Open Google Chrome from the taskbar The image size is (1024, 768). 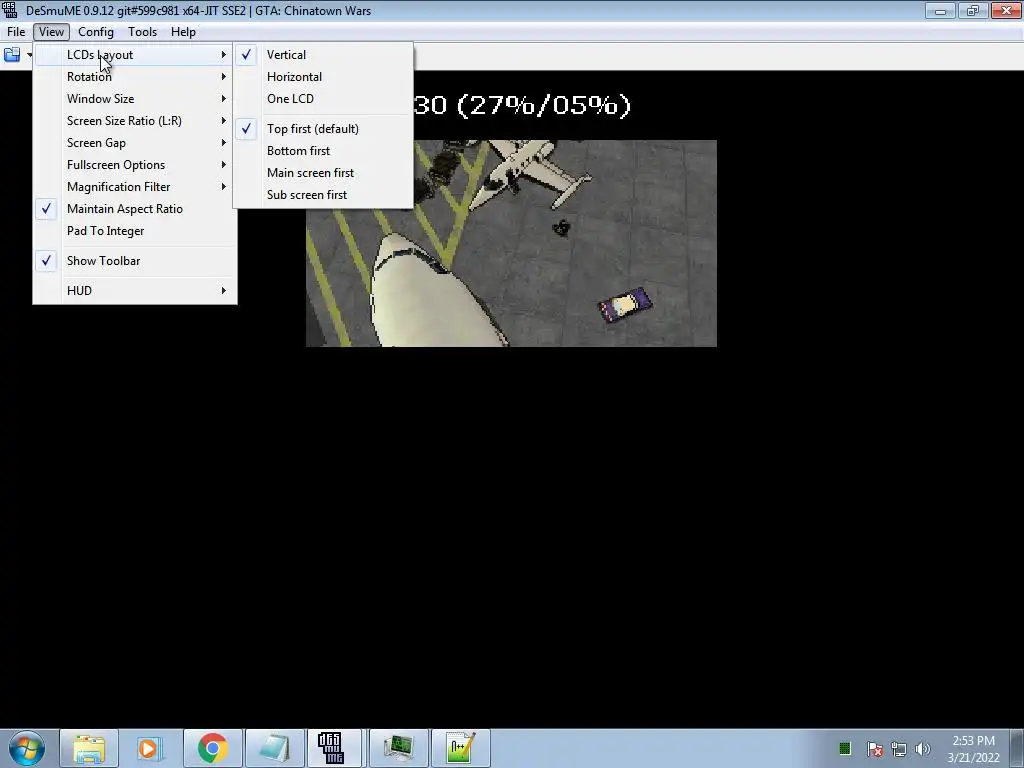click(x=212, y=748)
